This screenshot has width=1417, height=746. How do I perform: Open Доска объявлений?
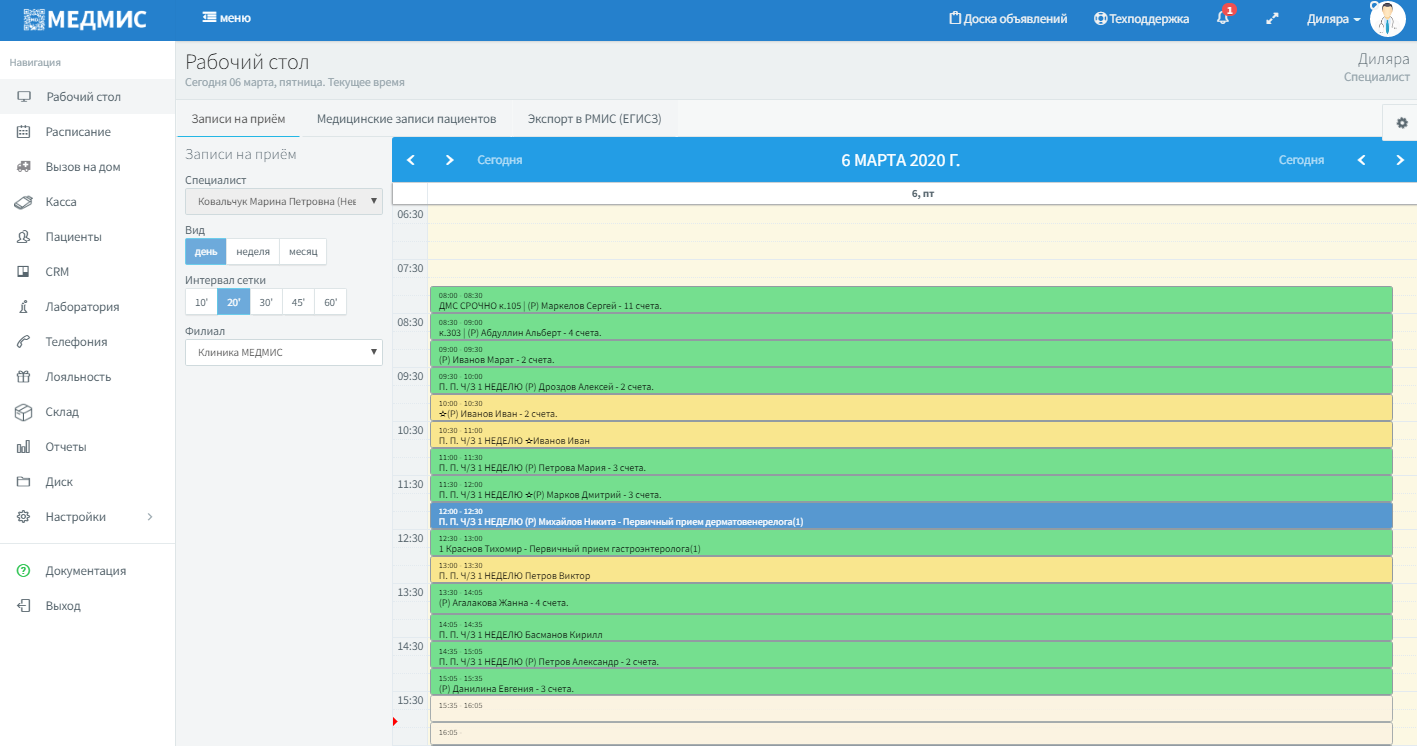[x=1008, y=18]
